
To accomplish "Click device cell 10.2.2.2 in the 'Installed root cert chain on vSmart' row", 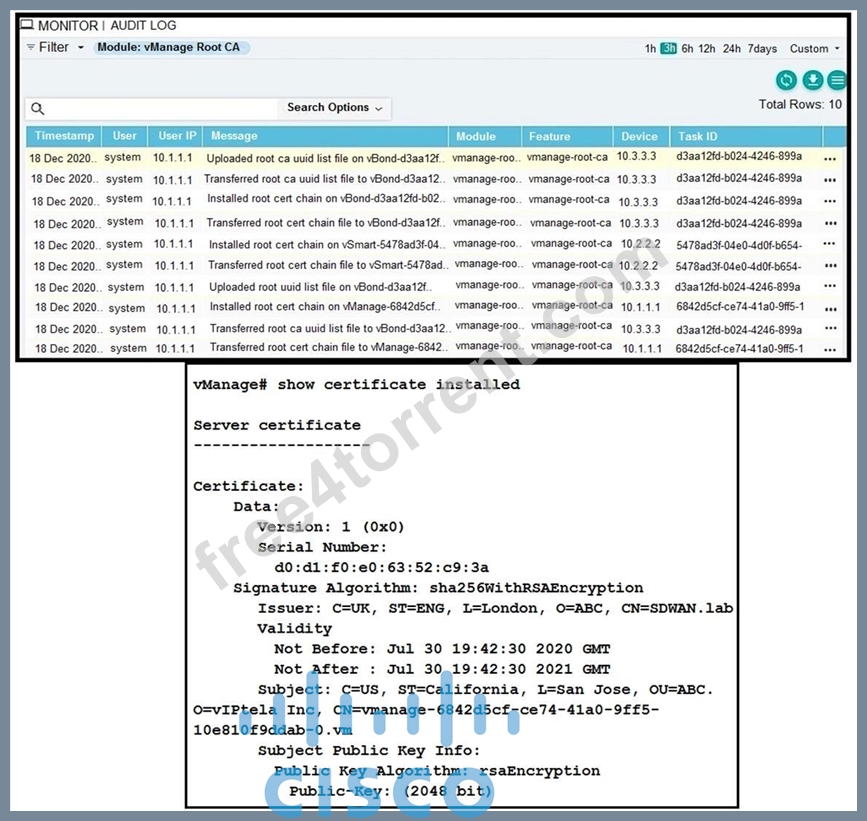I will click(x=640, y=244).
